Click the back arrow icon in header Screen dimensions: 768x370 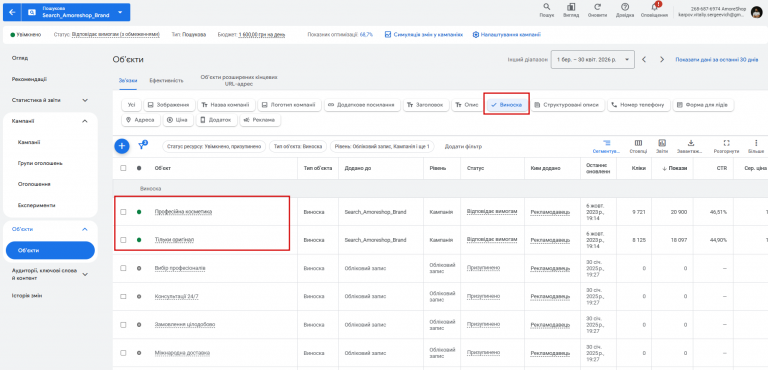pos(12,12)
